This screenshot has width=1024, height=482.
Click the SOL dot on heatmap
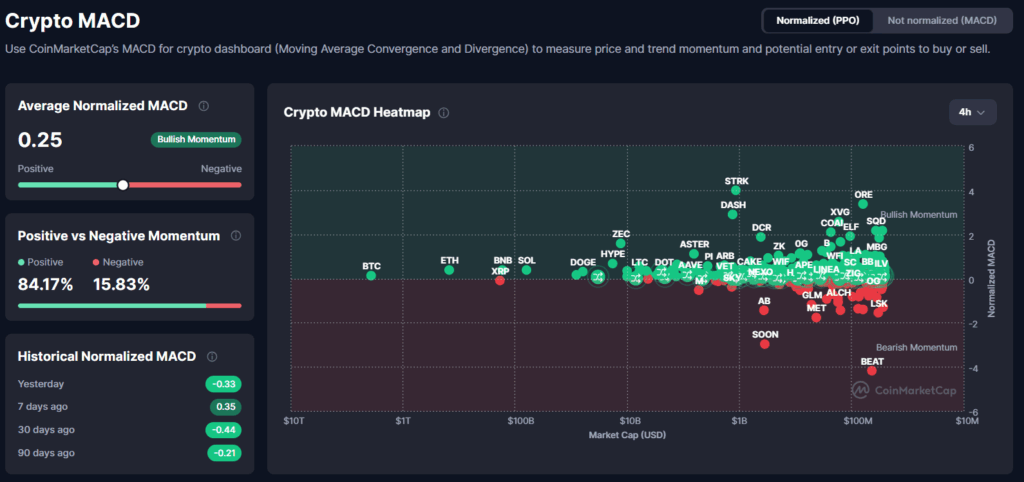(x=526, y=270)
